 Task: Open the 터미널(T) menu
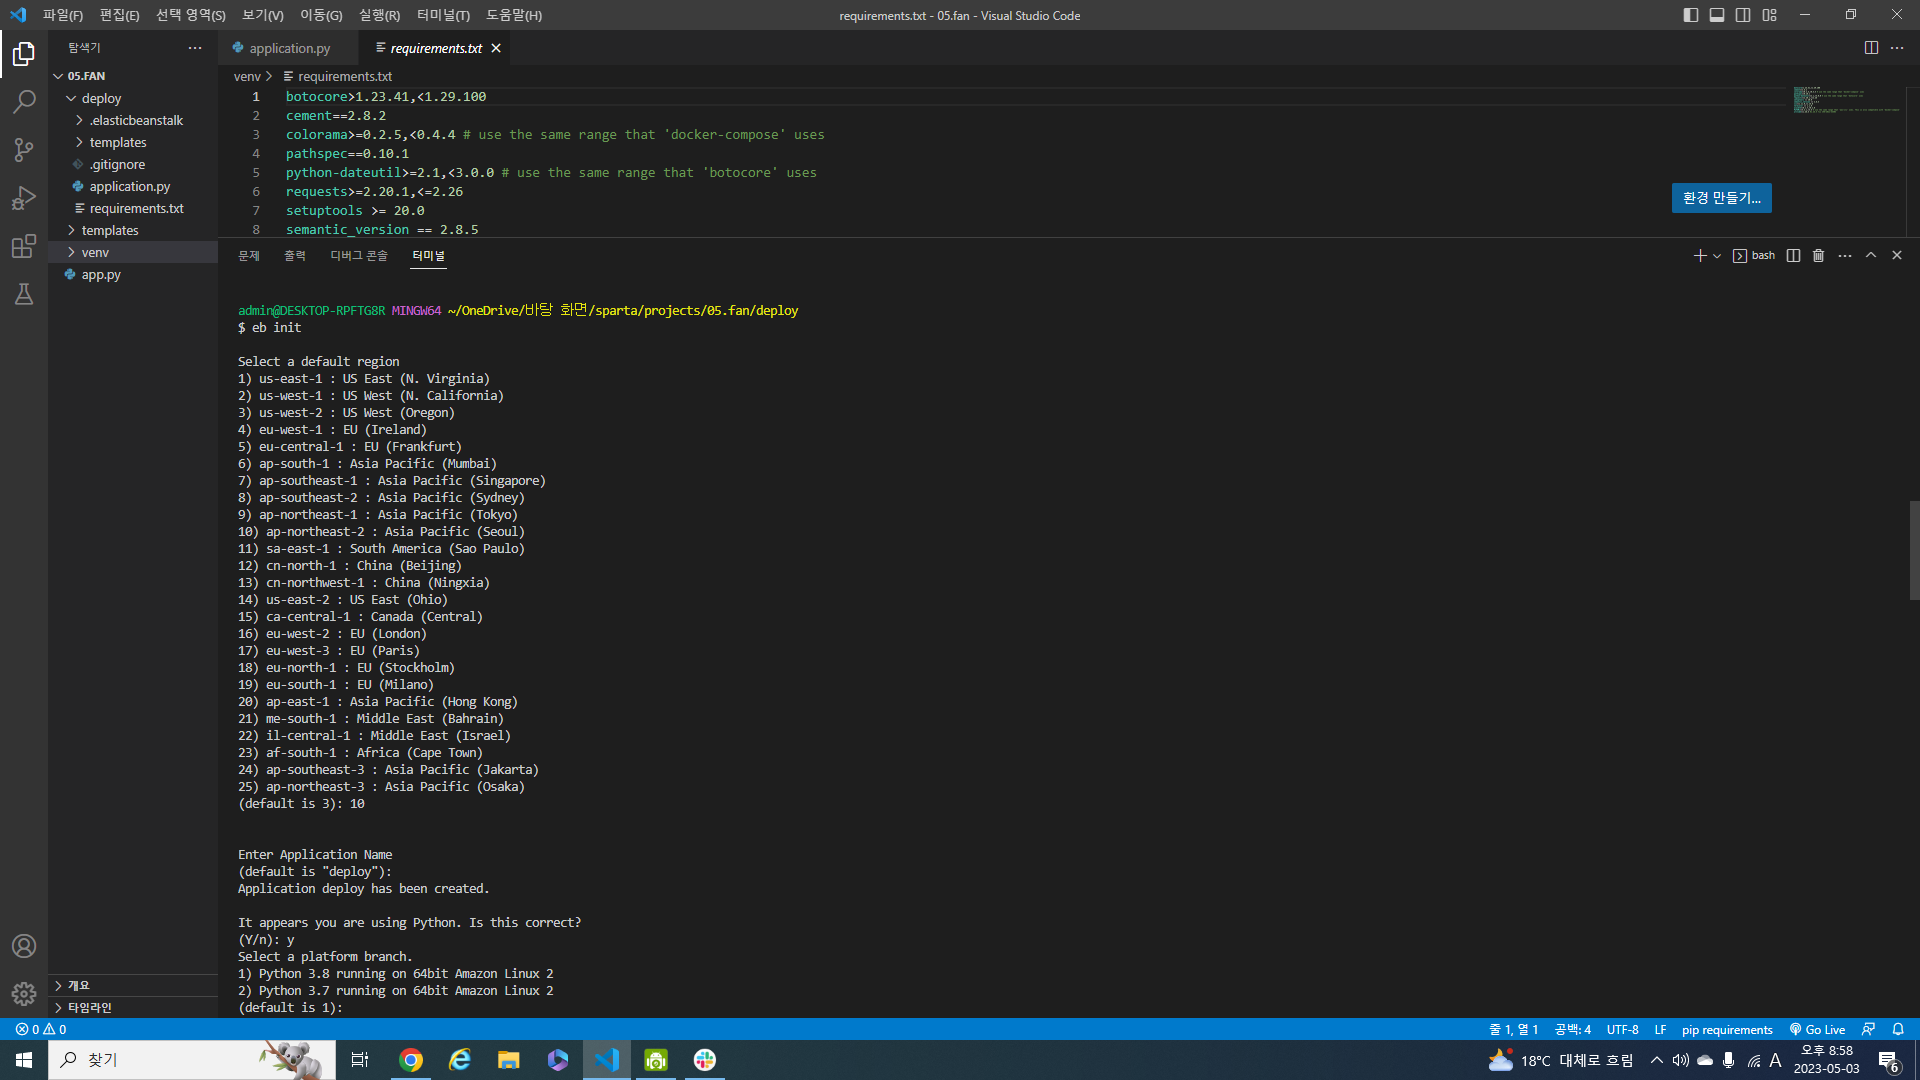442,15
